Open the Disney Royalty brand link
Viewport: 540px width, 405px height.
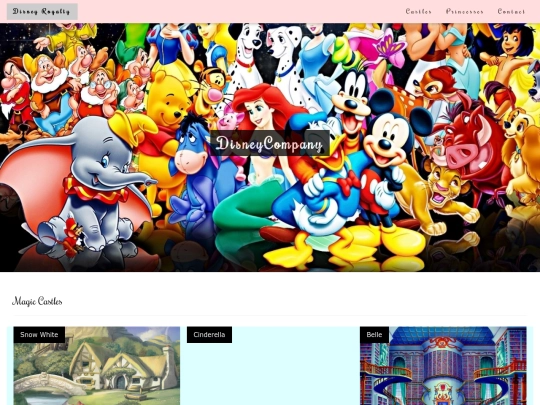(x=42, y=11)
